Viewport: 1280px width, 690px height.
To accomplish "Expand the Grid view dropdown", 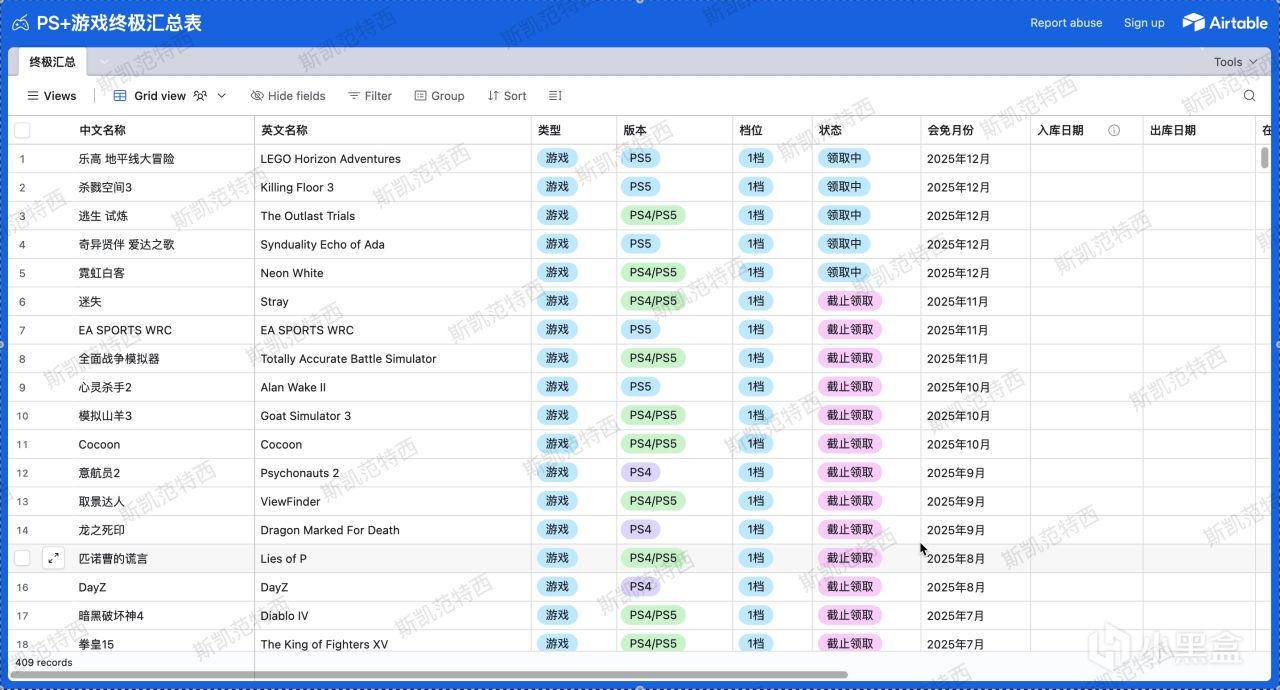I will [222, 96].
